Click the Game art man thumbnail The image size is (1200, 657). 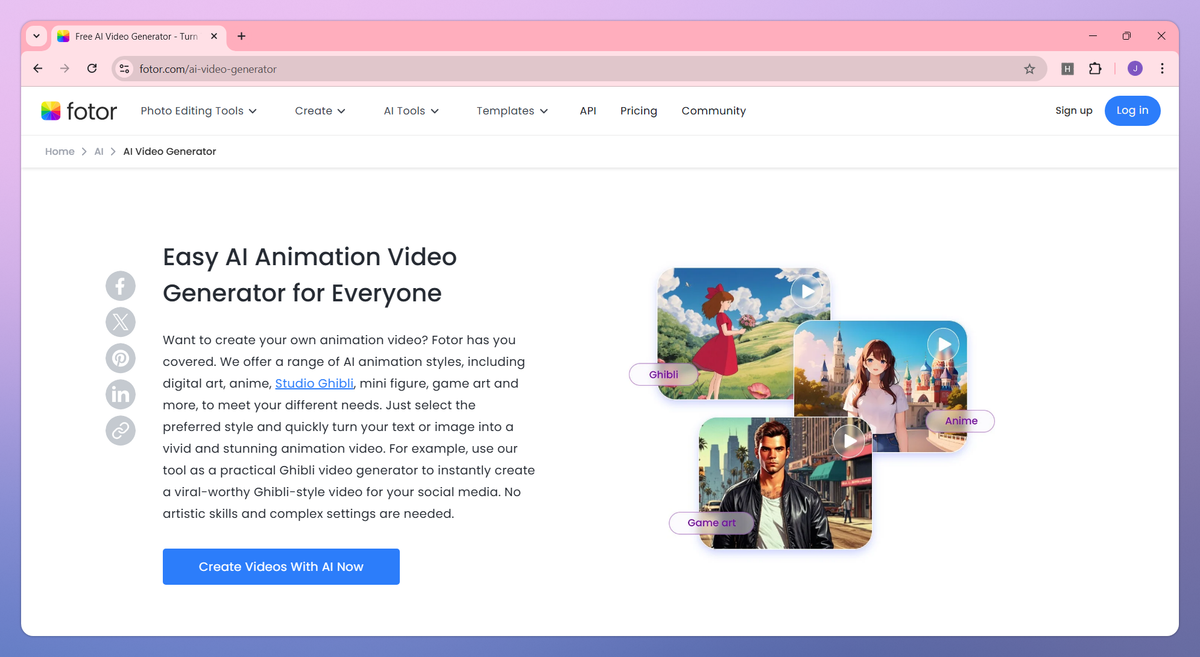pyautogui.click(x=785, y=483)
